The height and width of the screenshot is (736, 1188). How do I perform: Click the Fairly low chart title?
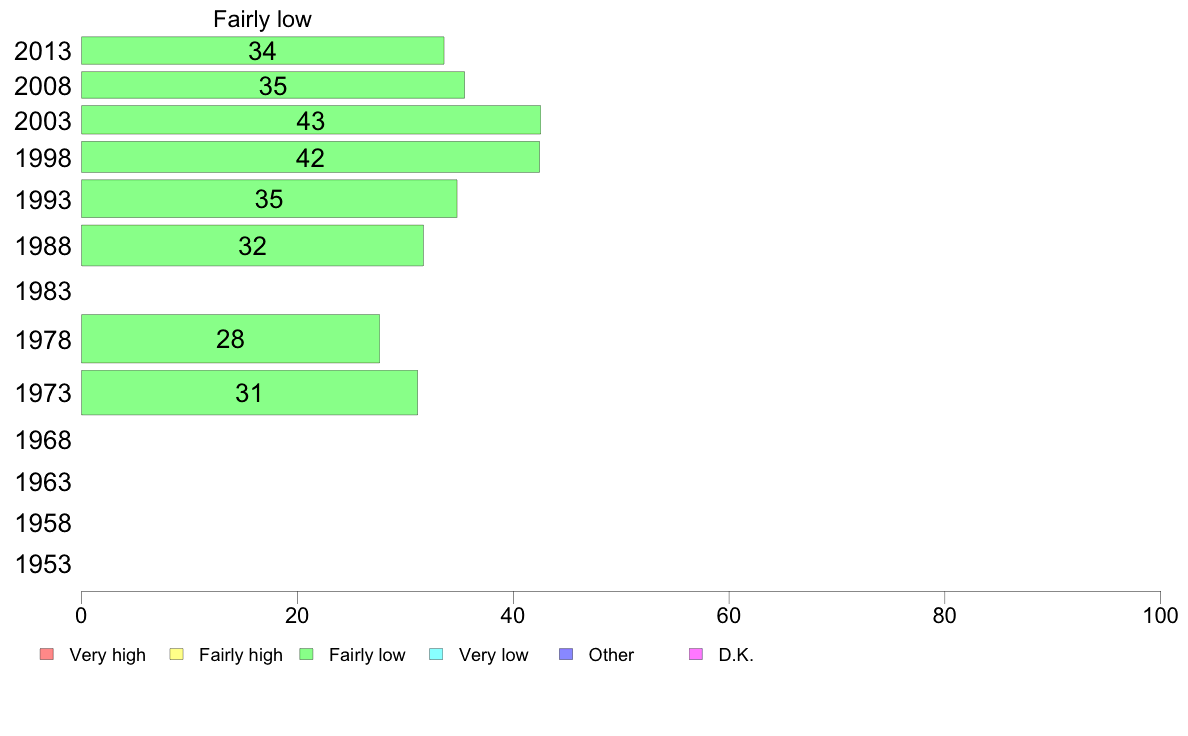pos(262,19)
